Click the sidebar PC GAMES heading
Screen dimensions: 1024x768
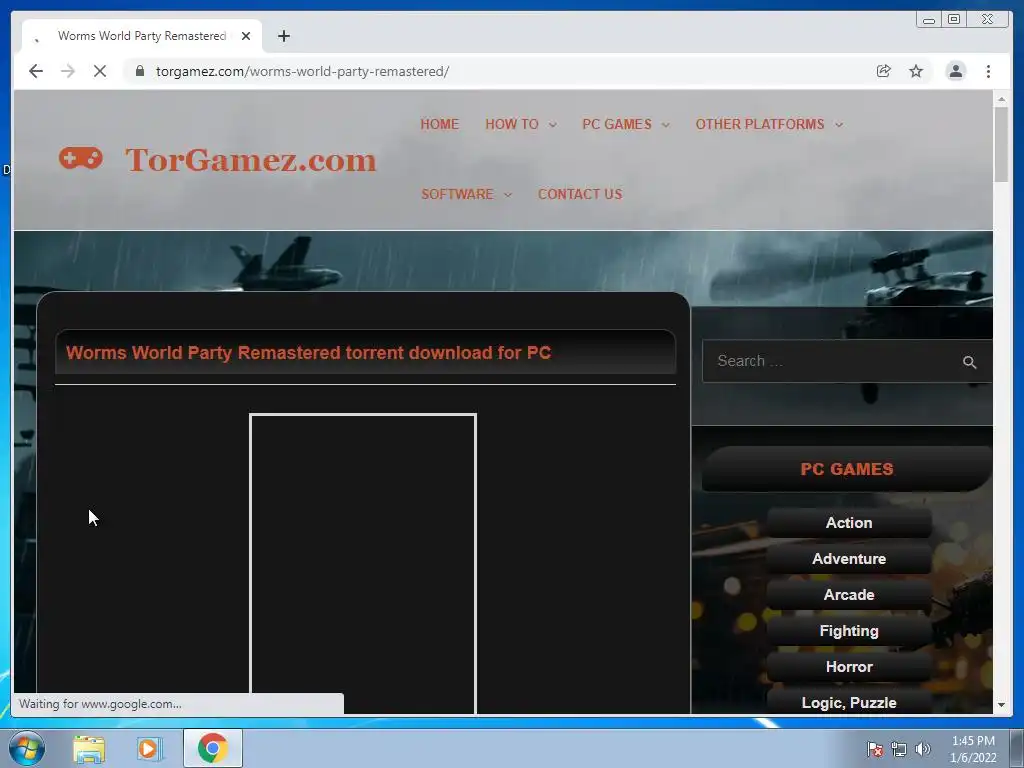[847, 469]
